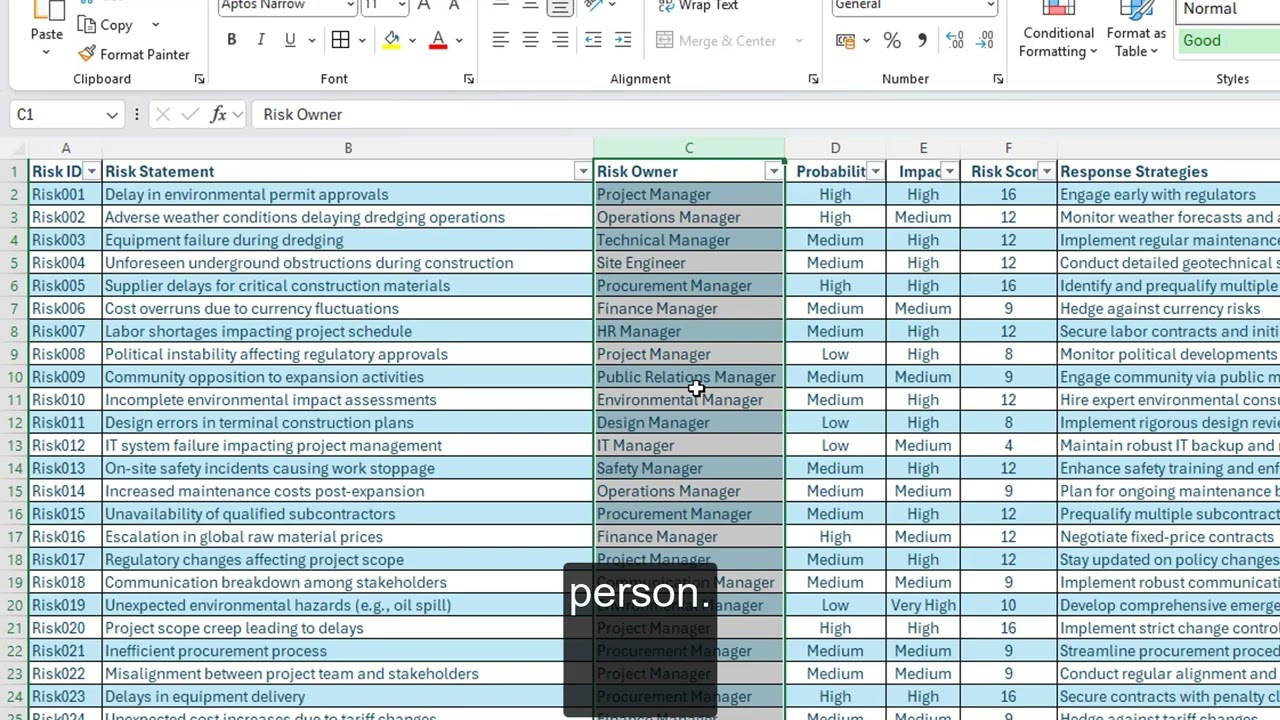Increase indent in Alignment group
Screen dimensions: 1280x720
pos(623,40)
